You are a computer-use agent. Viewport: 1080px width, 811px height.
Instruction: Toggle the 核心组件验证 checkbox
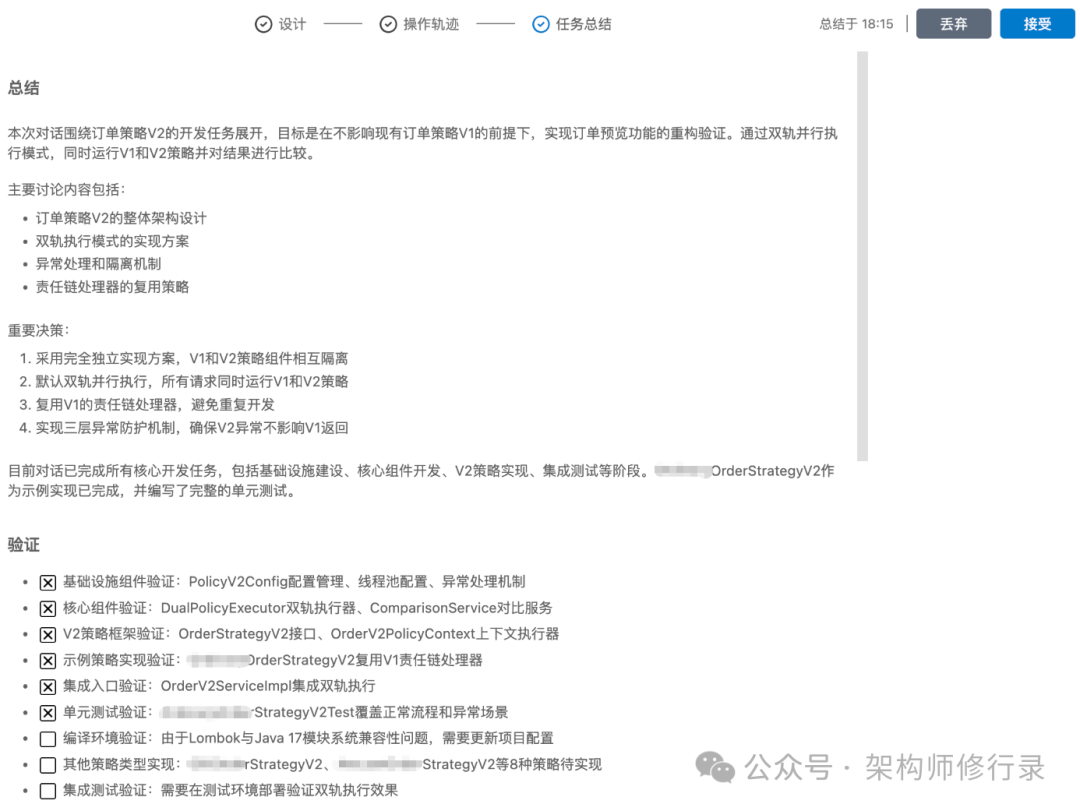(x=48, y=609)
